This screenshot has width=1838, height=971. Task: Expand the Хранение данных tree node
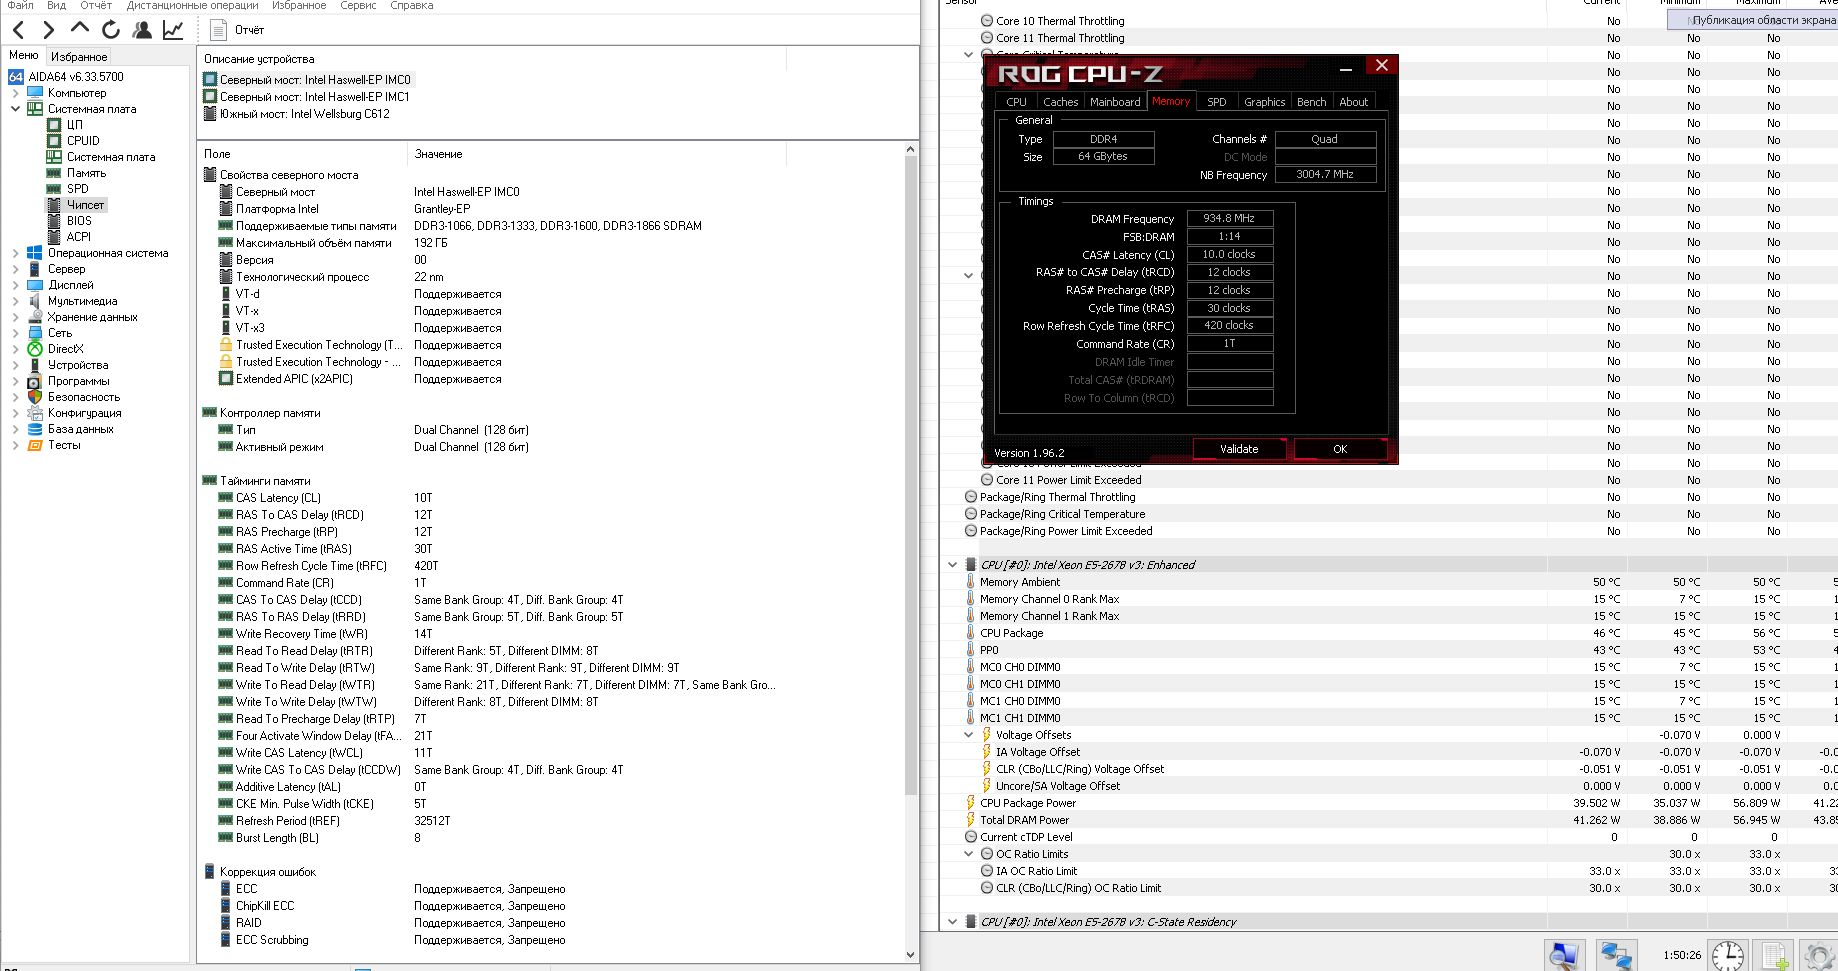[16, 317]
